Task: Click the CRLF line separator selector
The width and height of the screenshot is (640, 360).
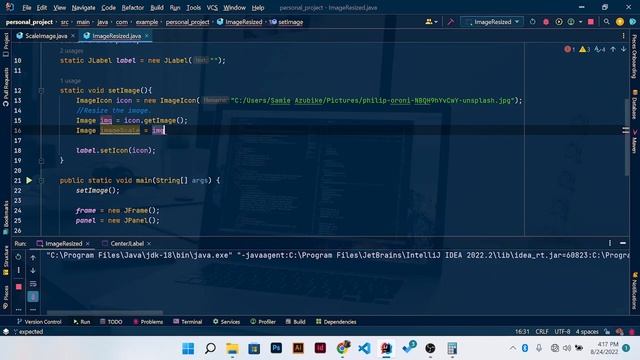Action: click(x=542, y=332)
